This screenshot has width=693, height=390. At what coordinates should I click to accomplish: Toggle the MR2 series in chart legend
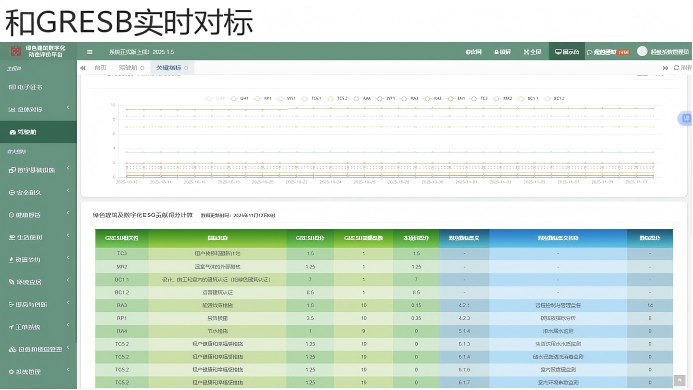[503, 99]
